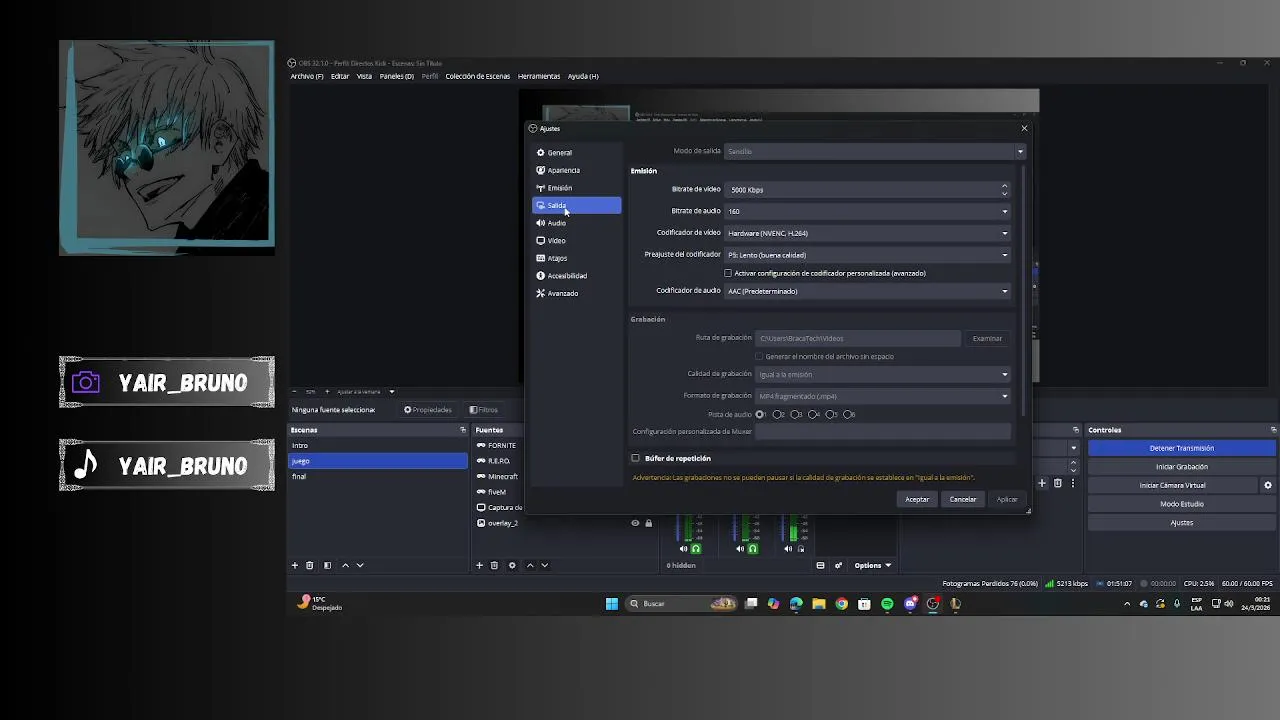Select FORNITE source in Fuentes
1280x720 pixels.
click(x=502, y=445)
